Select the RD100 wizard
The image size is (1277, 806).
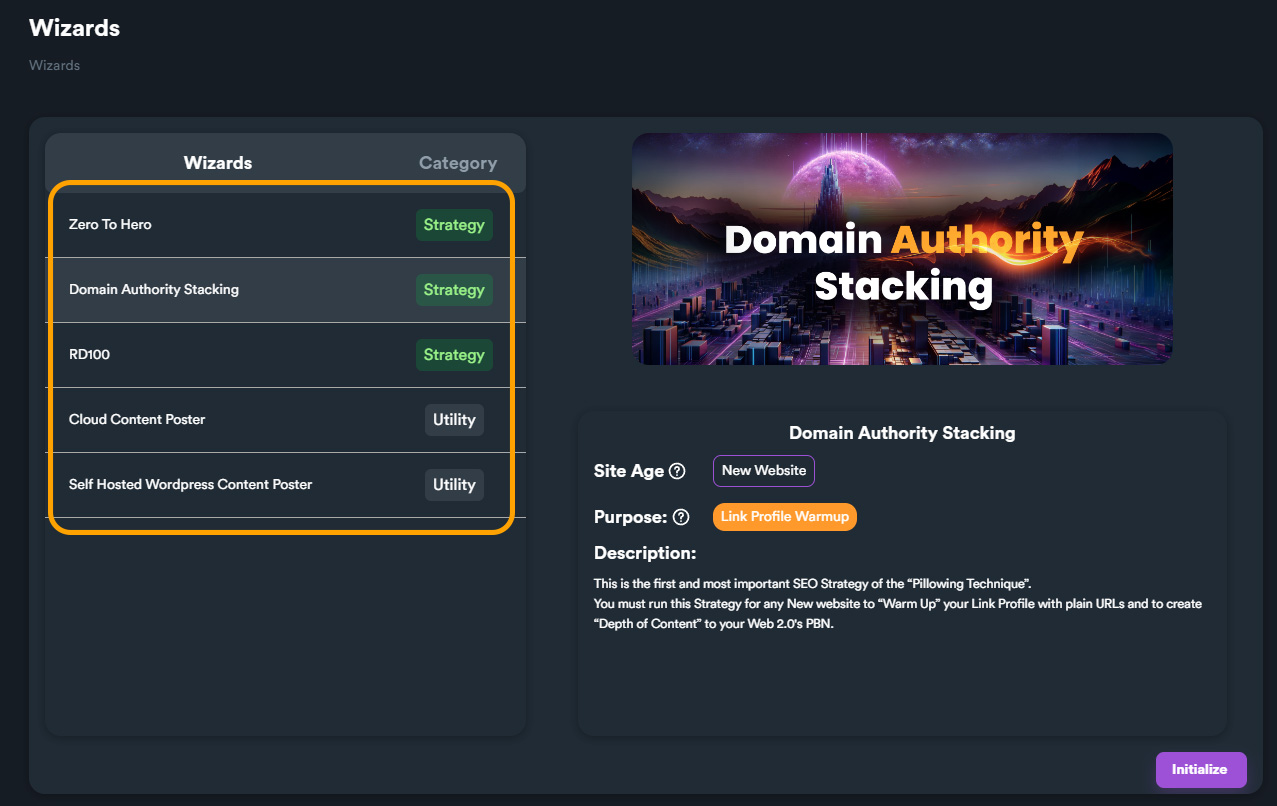click(x=285, y=355)
